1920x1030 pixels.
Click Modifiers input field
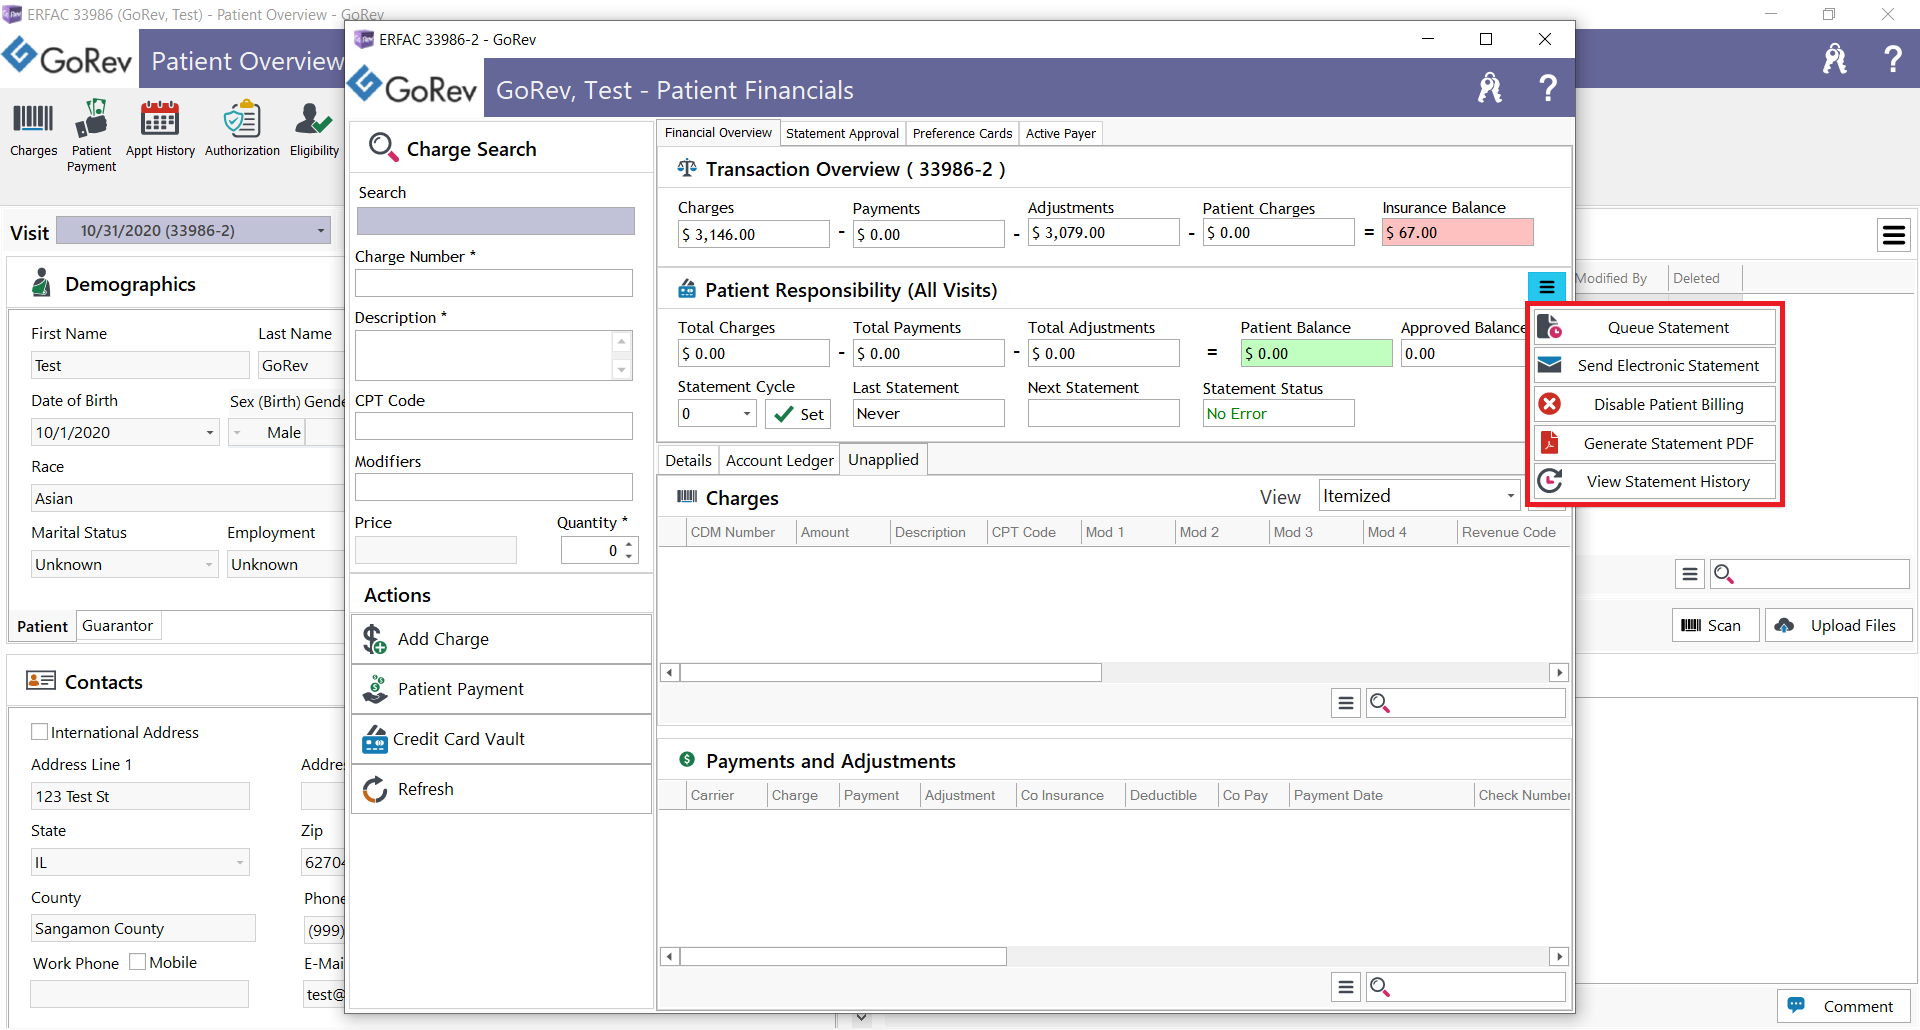click(x=494, y=487)
